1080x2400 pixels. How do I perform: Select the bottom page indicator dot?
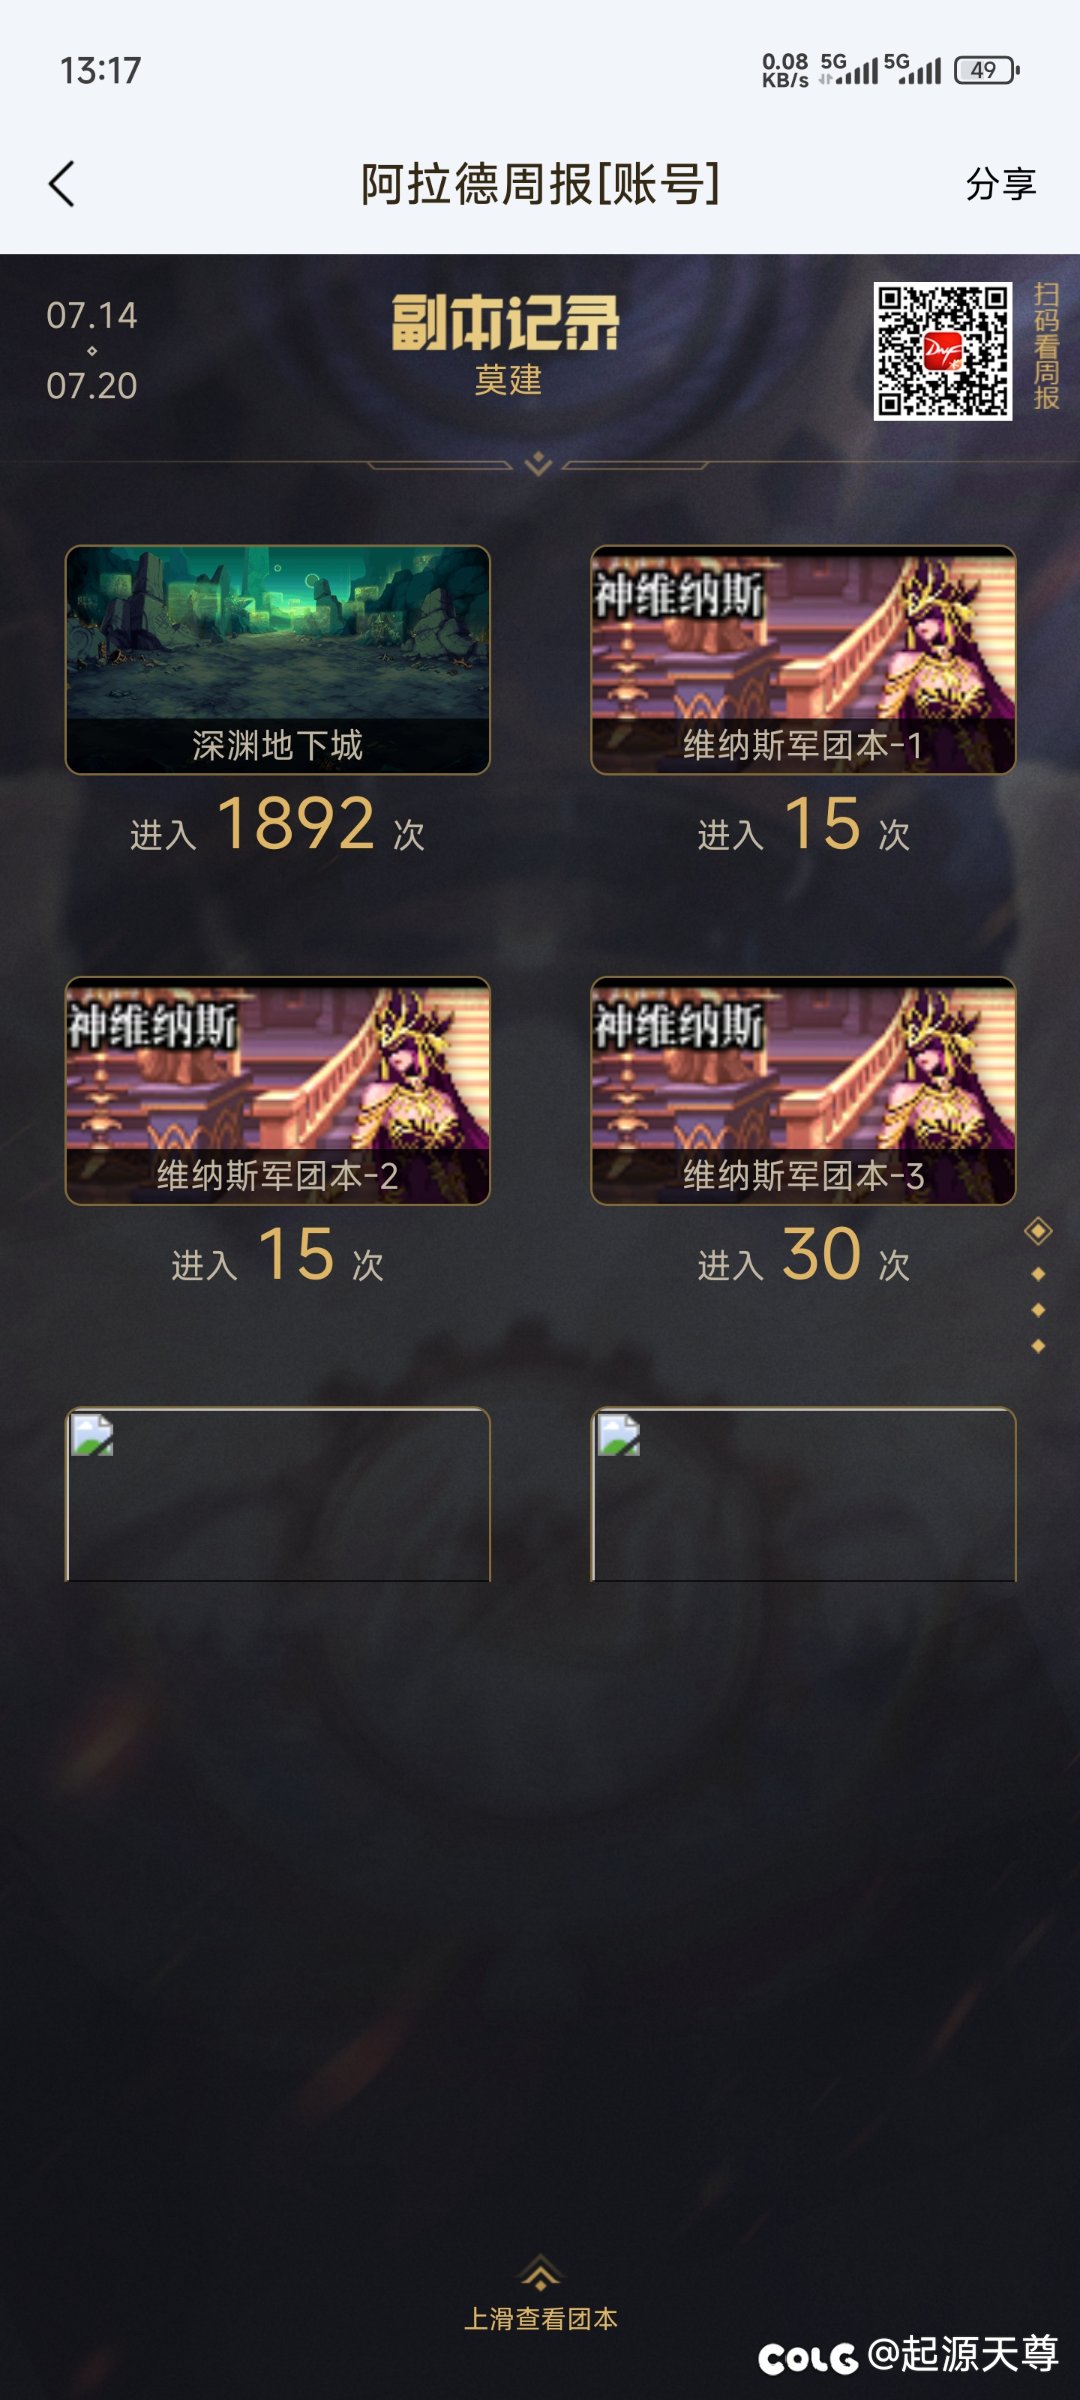[x=1039, y=1346]
